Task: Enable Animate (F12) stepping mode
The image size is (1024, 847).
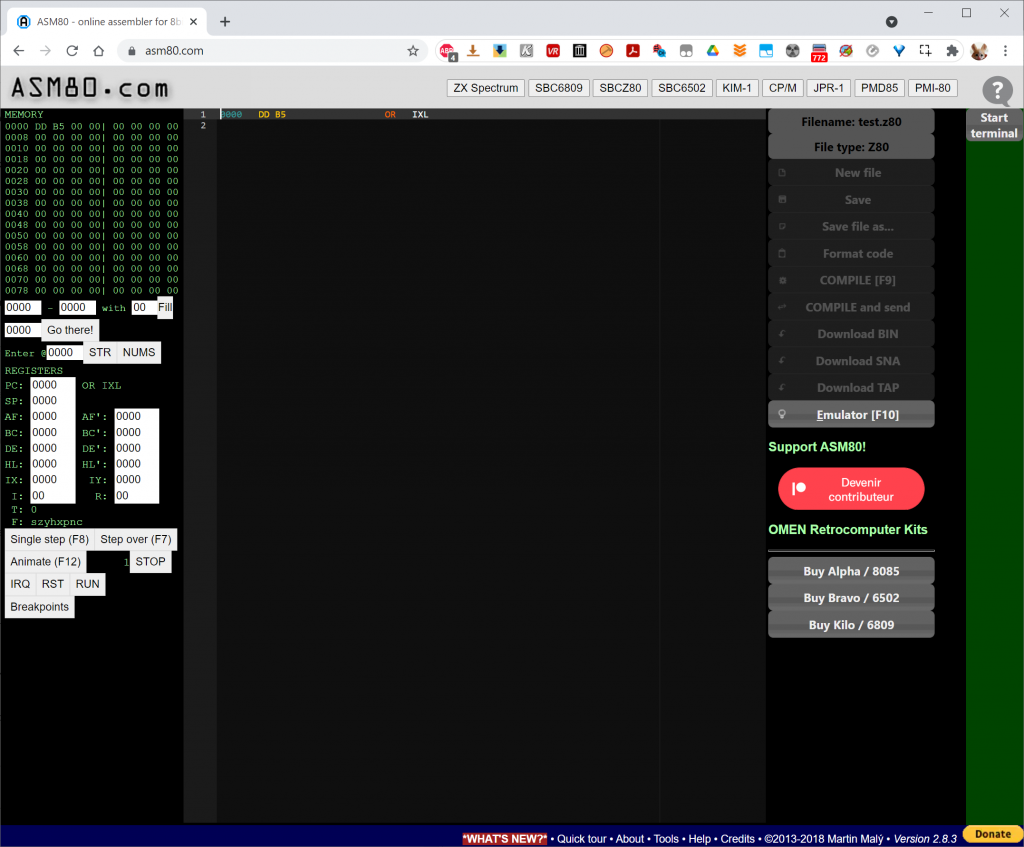Action: coord(44,561)
